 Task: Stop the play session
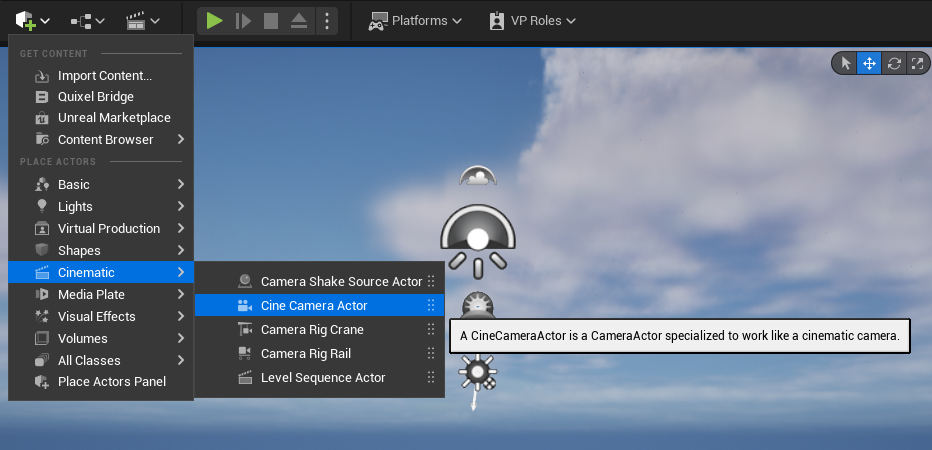click(x=271, y=21)
